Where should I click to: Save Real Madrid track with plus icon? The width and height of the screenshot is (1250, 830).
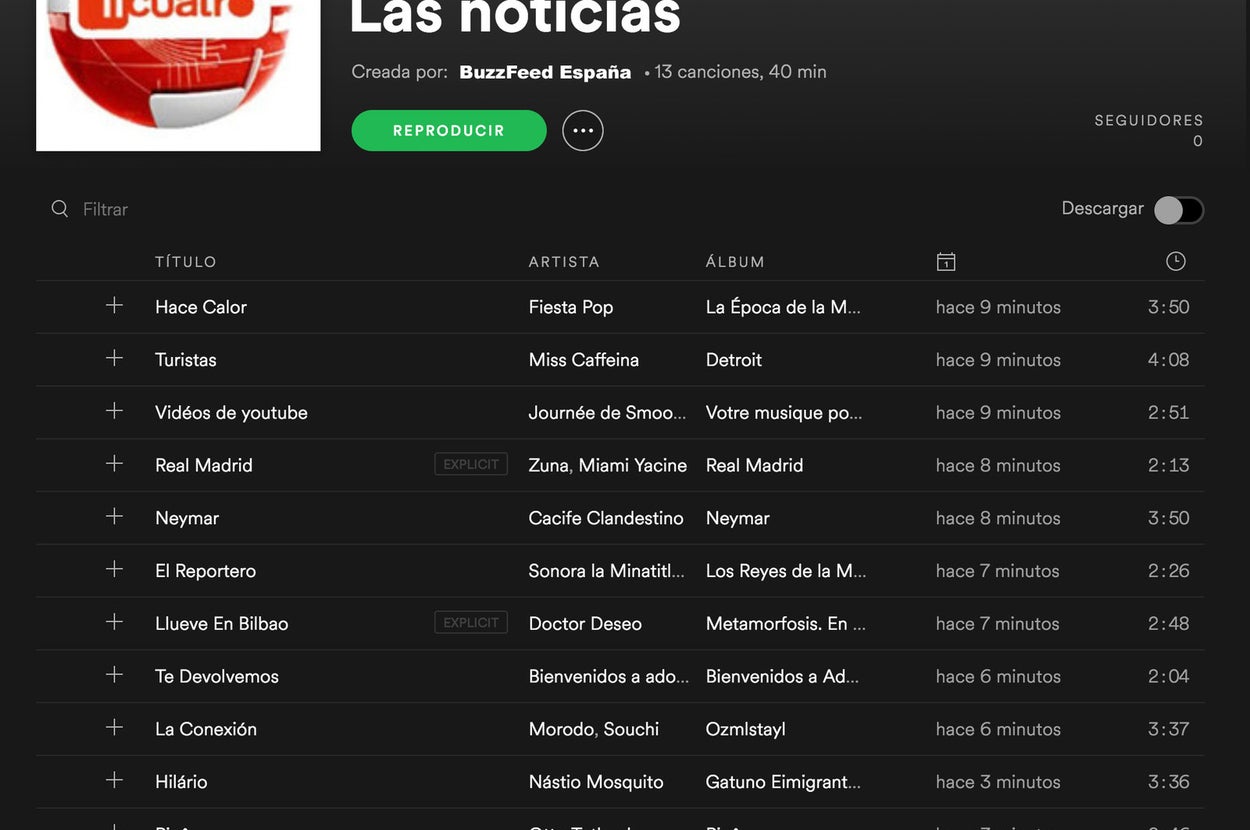click(x=114, y=464)
